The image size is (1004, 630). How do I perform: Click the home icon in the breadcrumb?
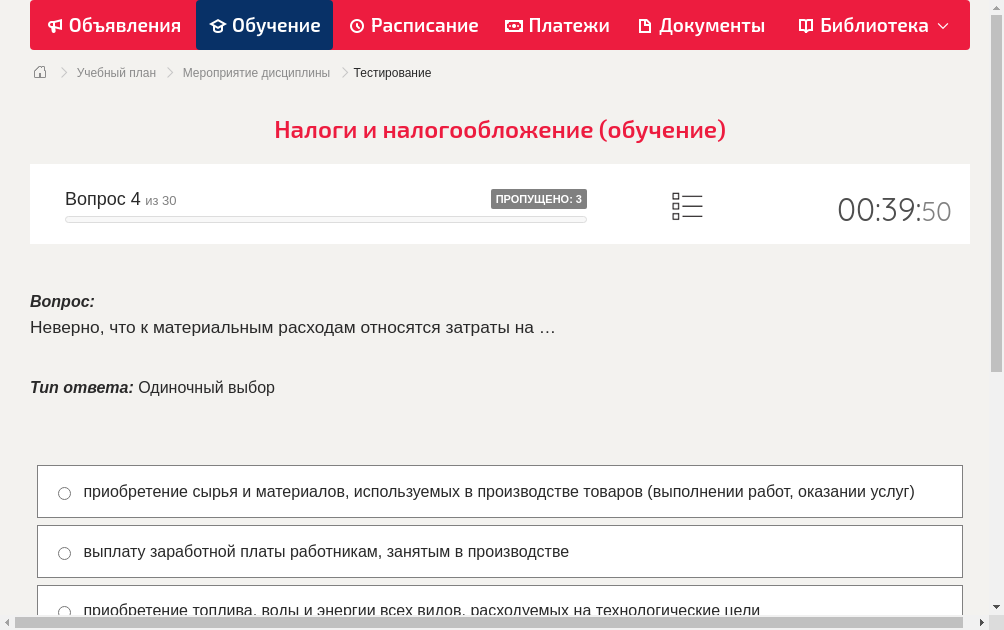click(x=40, y=72)
